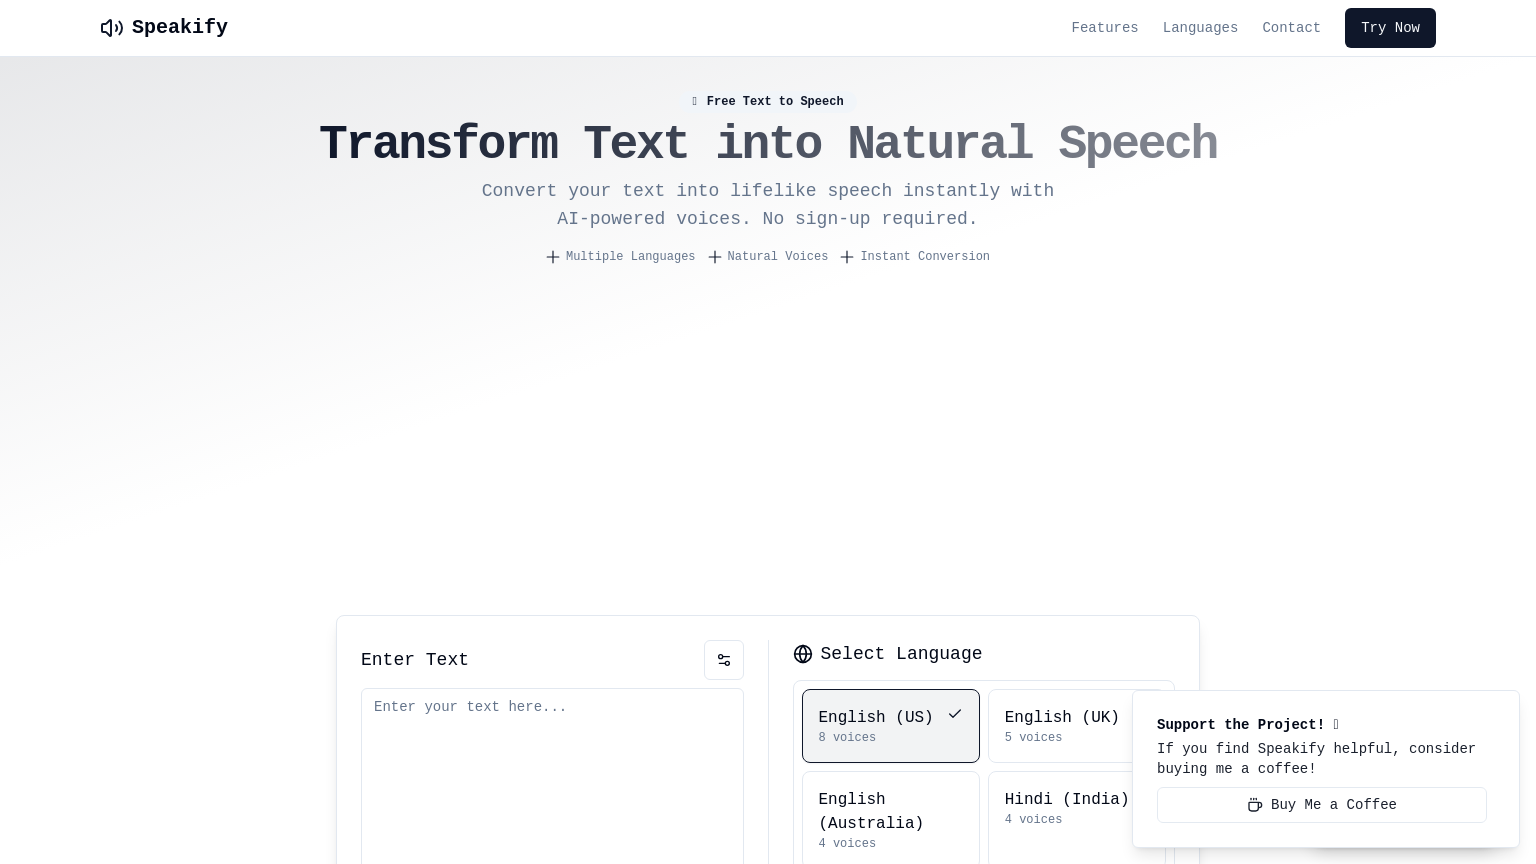This screenshot has width=1536, height=864.
Task: Click plus icon next to Natural Voices
Action: coord(715,257)
